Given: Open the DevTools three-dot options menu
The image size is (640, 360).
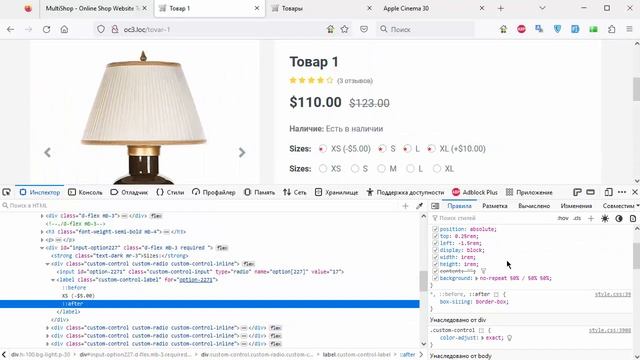Looking at the screenshot, I should pos(622,192).
